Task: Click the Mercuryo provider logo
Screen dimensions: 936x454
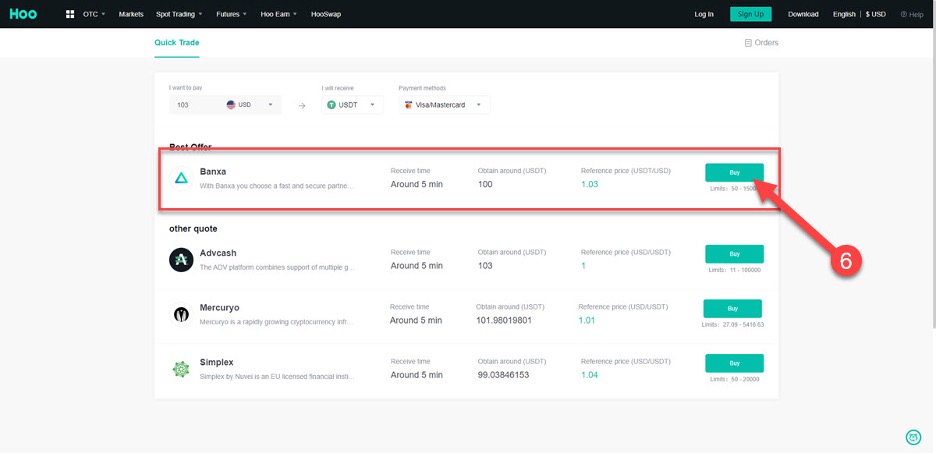Action: [x=181, y=314]
